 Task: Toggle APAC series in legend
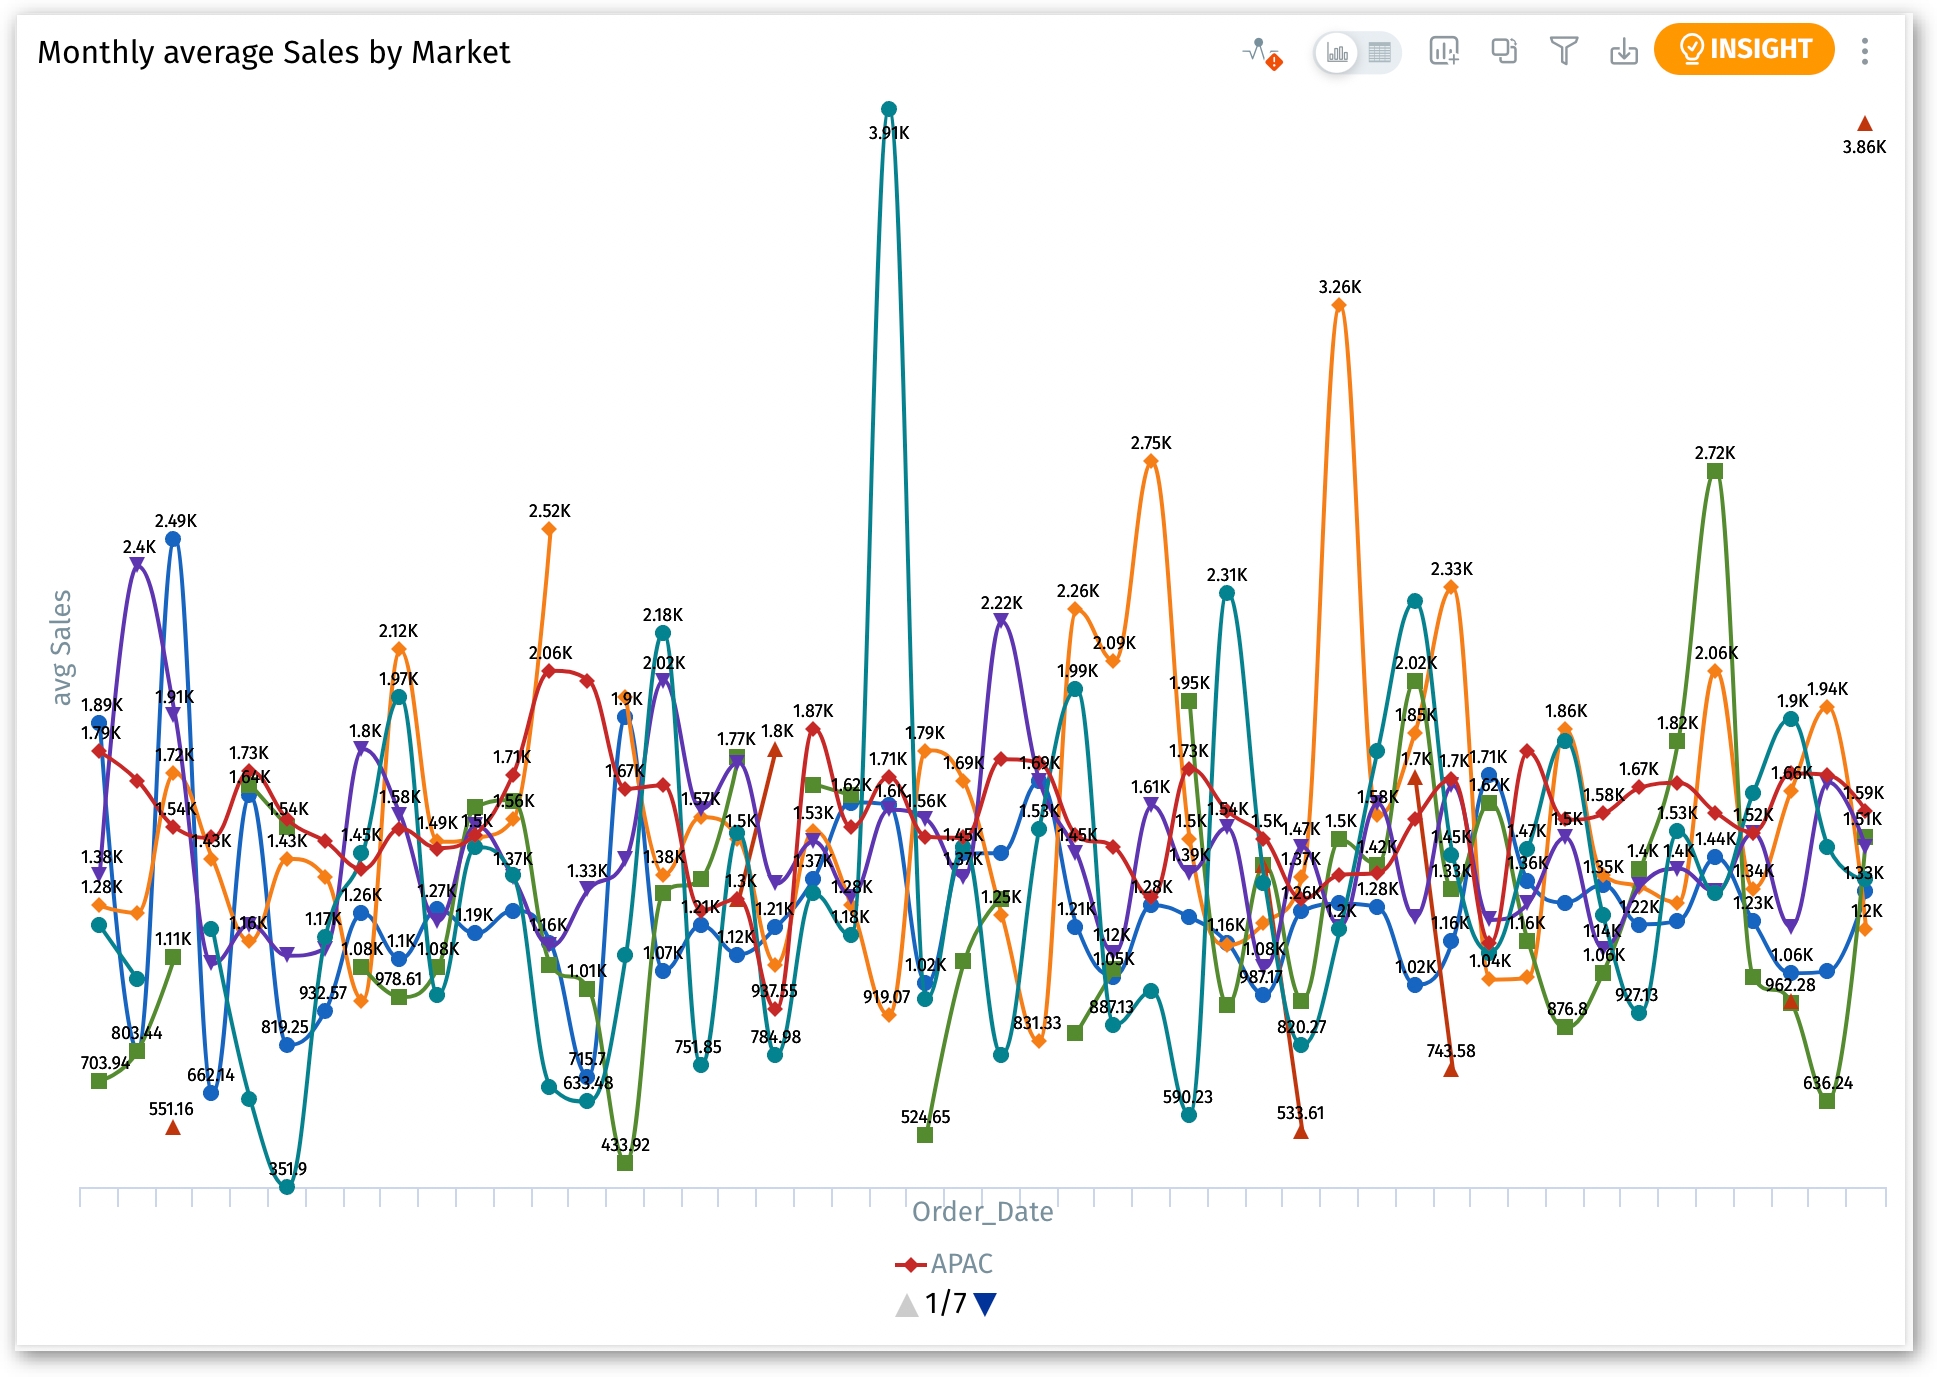[944, 1264]
